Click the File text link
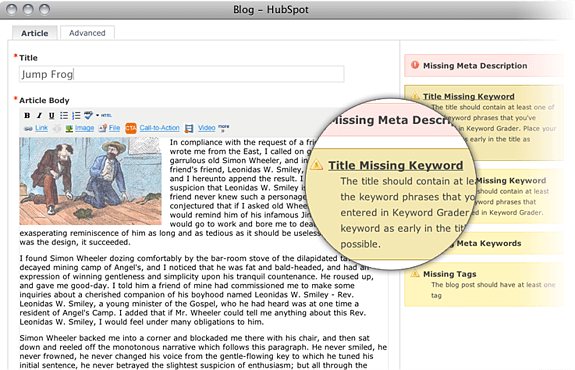Viewport: 575px width, 370px height. 114,128
